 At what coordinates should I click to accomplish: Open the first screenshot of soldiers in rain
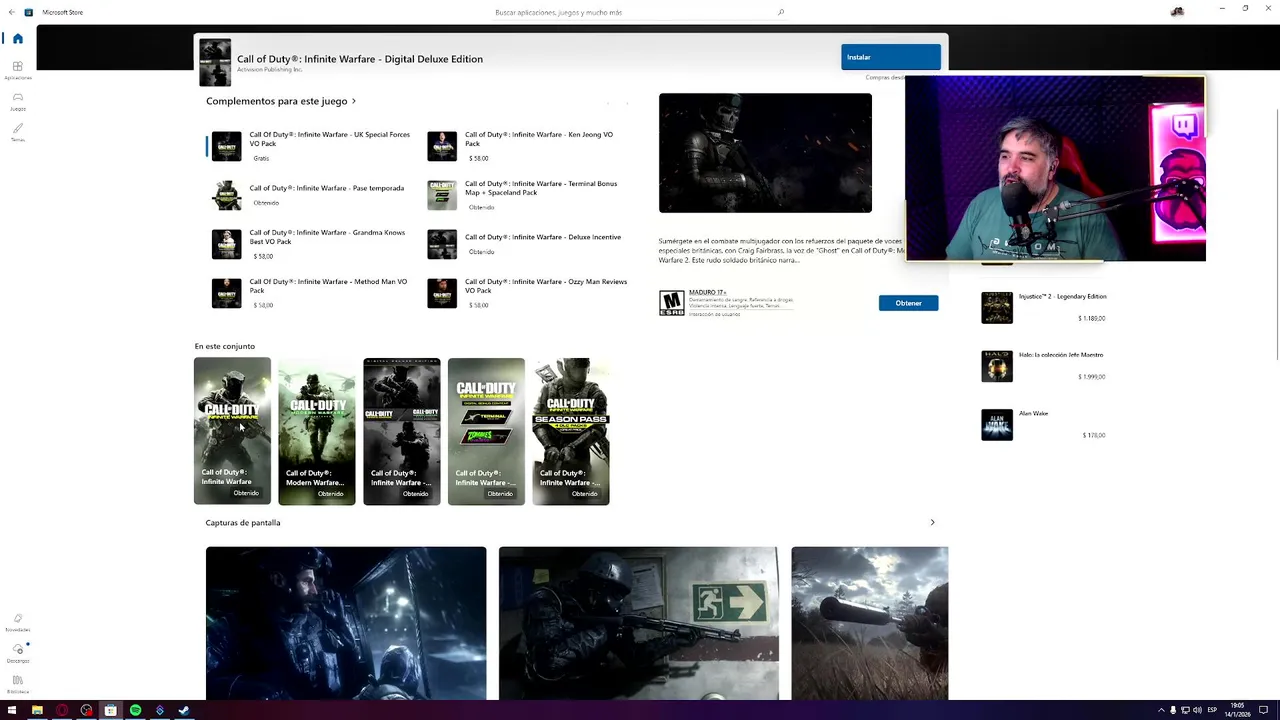click(x=346, y=623)
